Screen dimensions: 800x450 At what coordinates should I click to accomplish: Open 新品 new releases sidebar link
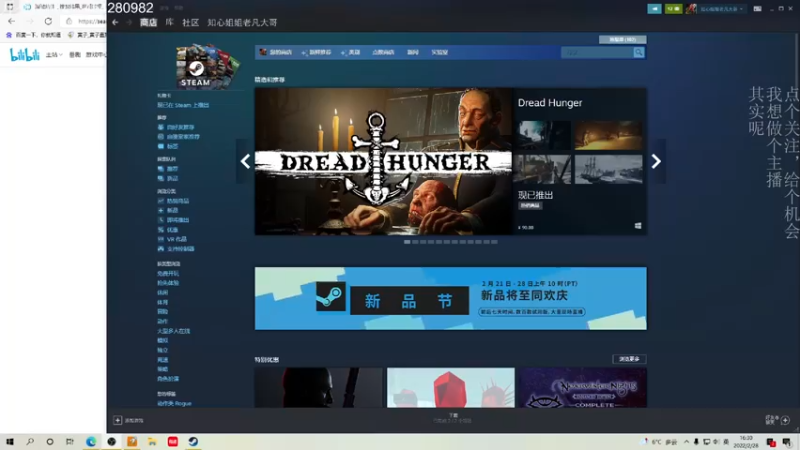[168, 210]
